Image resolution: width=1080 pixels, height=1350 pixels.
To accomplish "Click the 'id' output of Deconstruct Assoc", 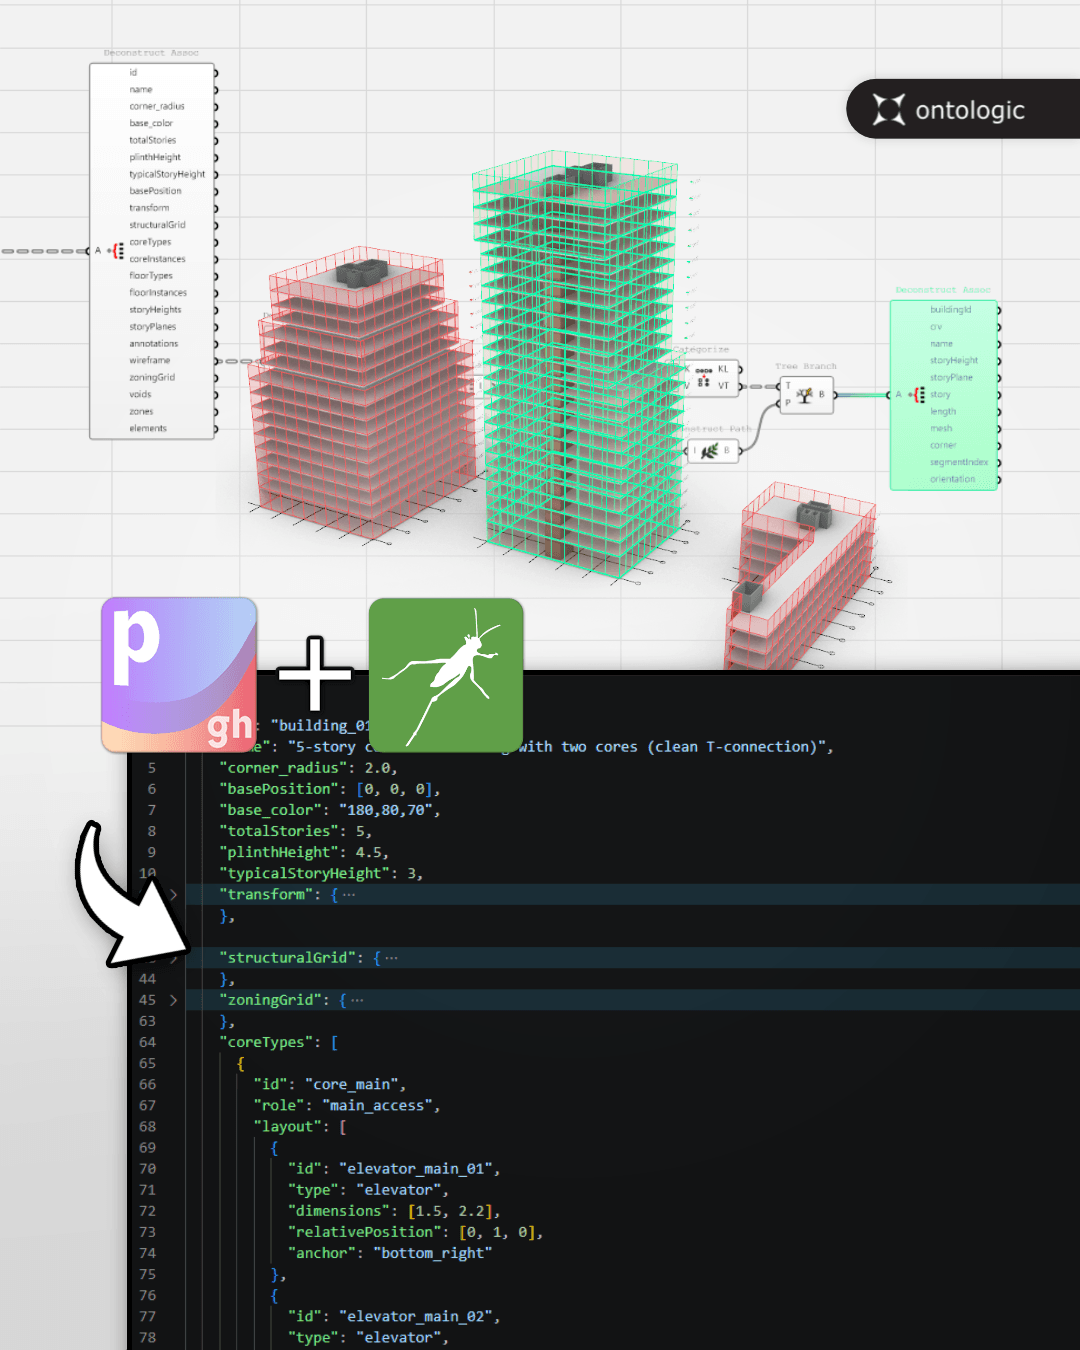I will 133,73.
